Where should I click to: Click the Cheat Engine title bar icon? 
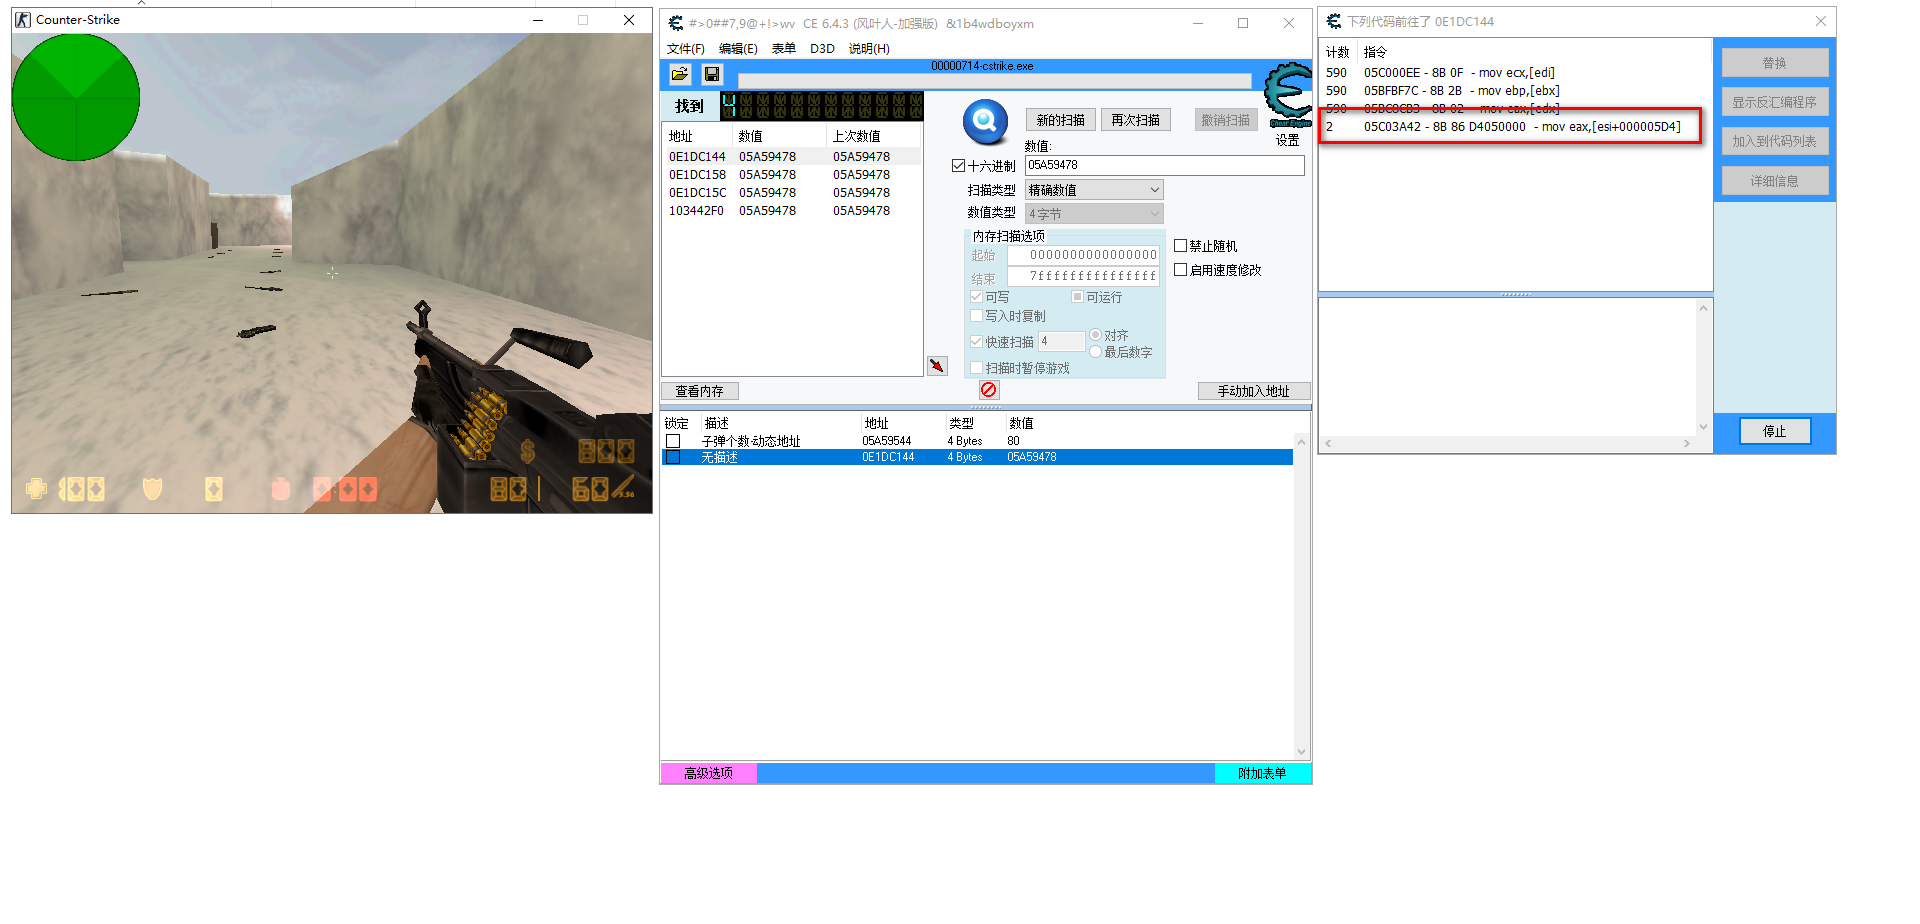[676, 23]
